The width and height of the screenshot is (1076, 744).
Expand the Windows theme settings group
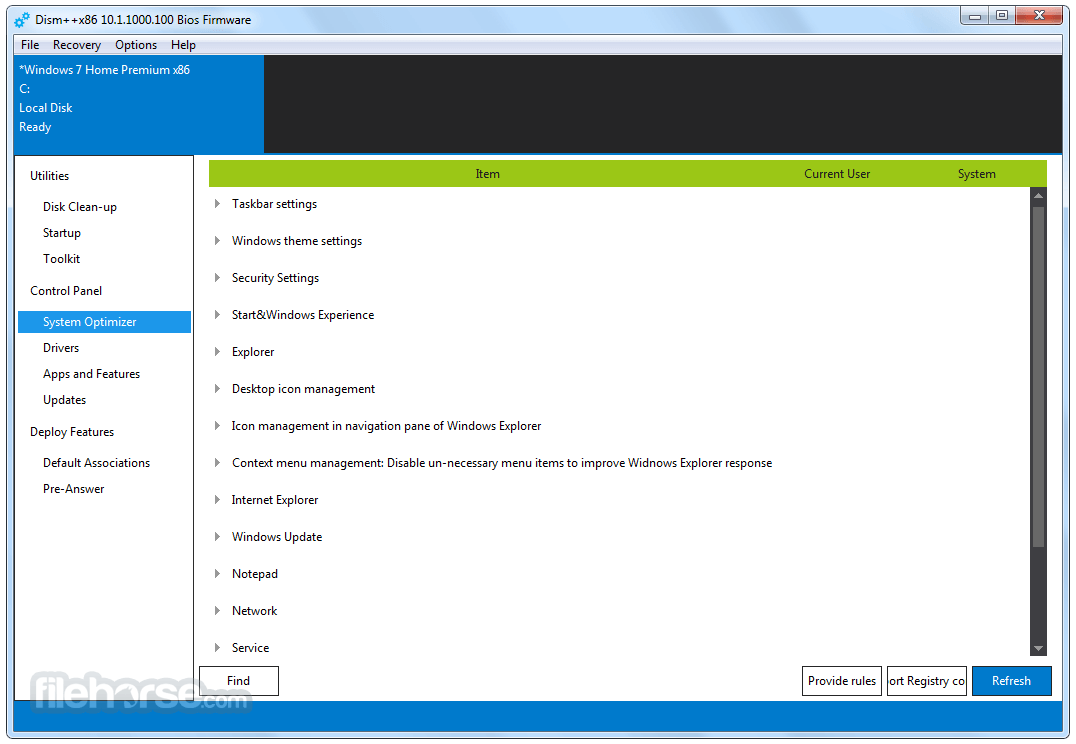tap(217, 241)
